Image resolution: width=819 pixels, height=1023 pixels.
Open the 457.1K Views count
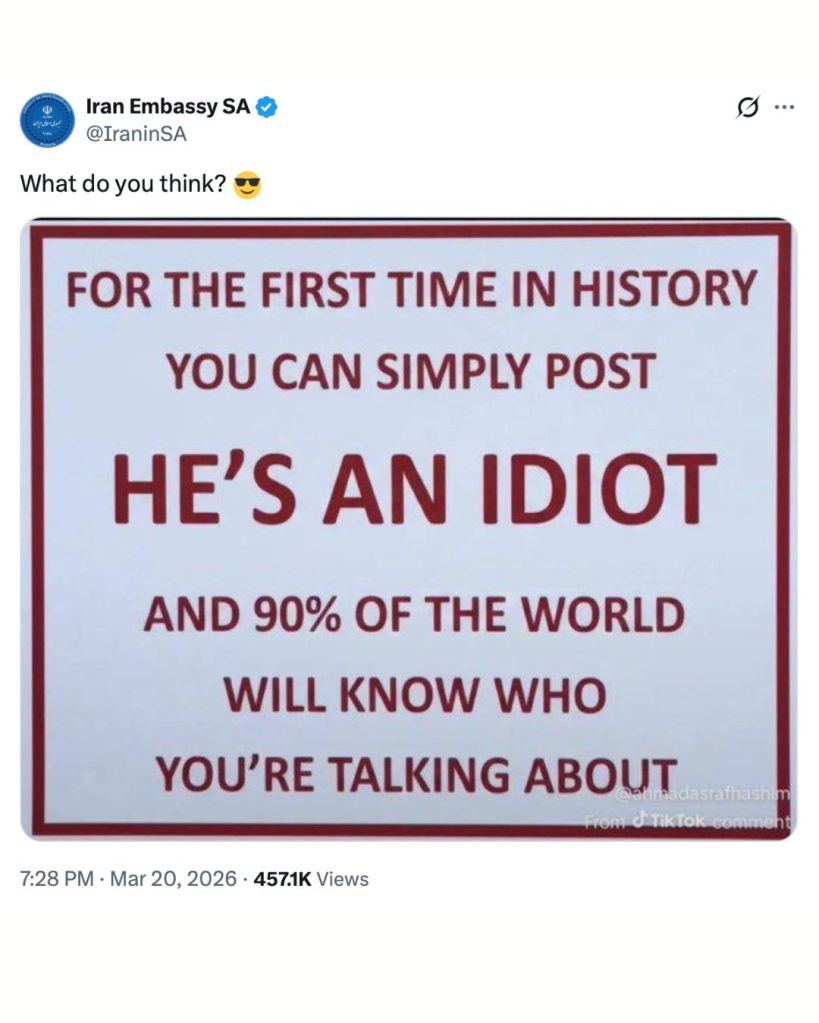click(x=311, y=879)
